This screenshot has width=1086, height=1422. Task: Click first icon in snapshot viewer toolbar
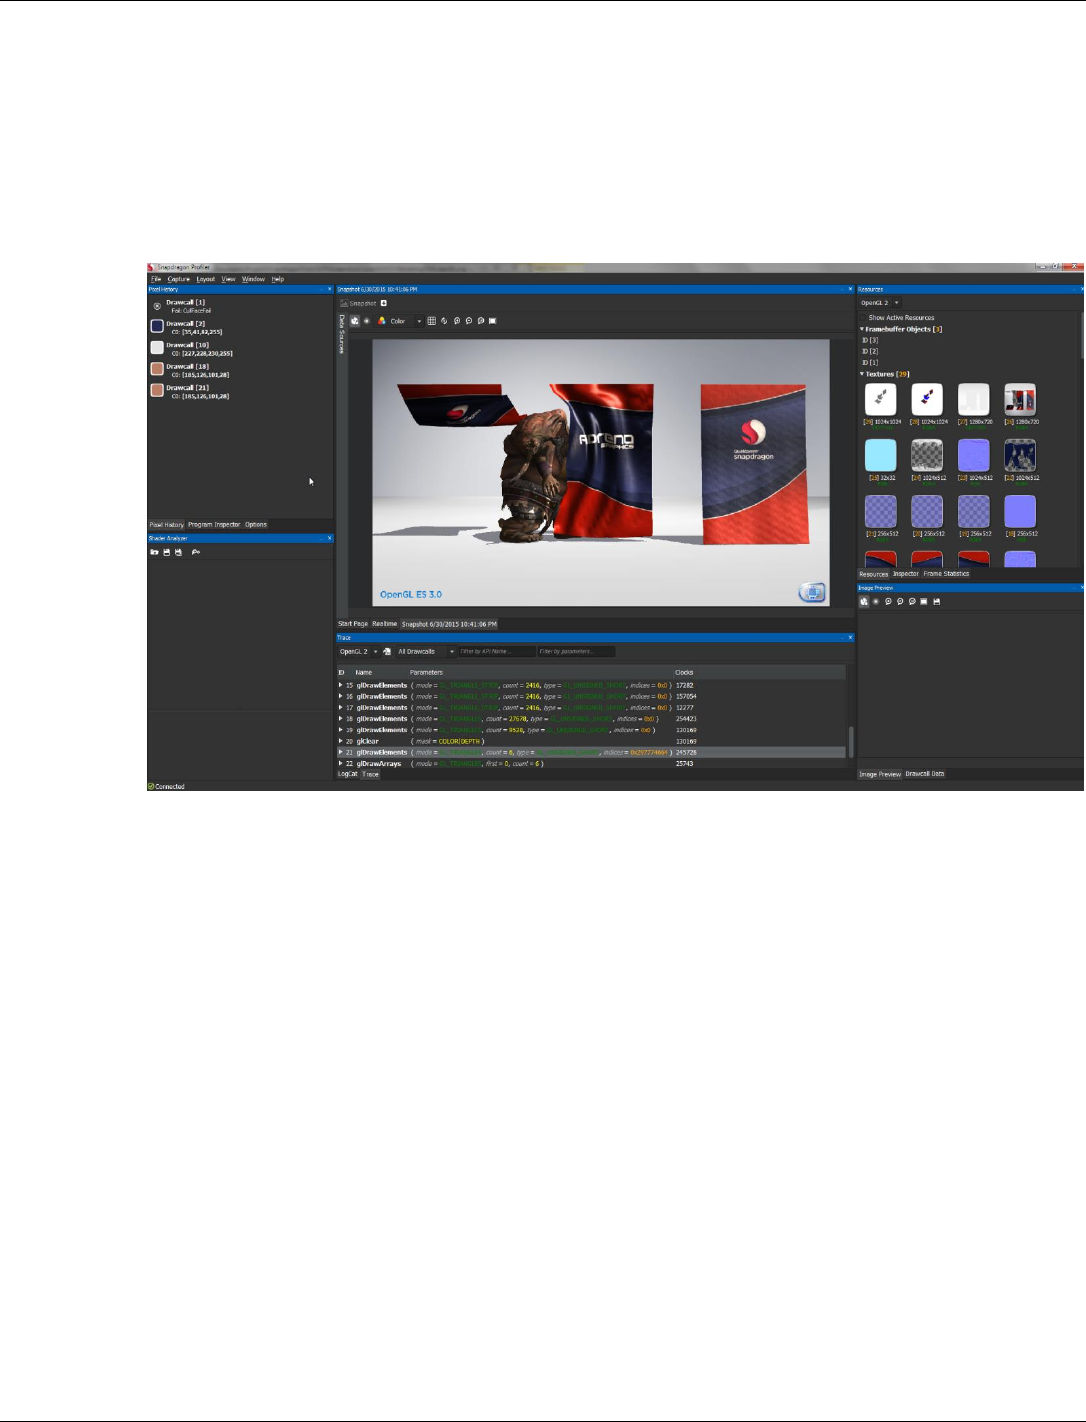[x=355, y=321]
